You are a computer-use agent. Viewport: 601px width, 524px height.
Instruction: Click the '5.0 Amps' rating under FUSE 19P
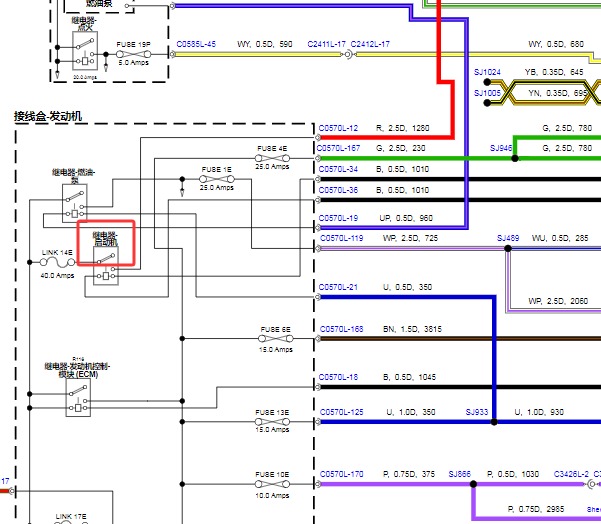tap(133, 62)
